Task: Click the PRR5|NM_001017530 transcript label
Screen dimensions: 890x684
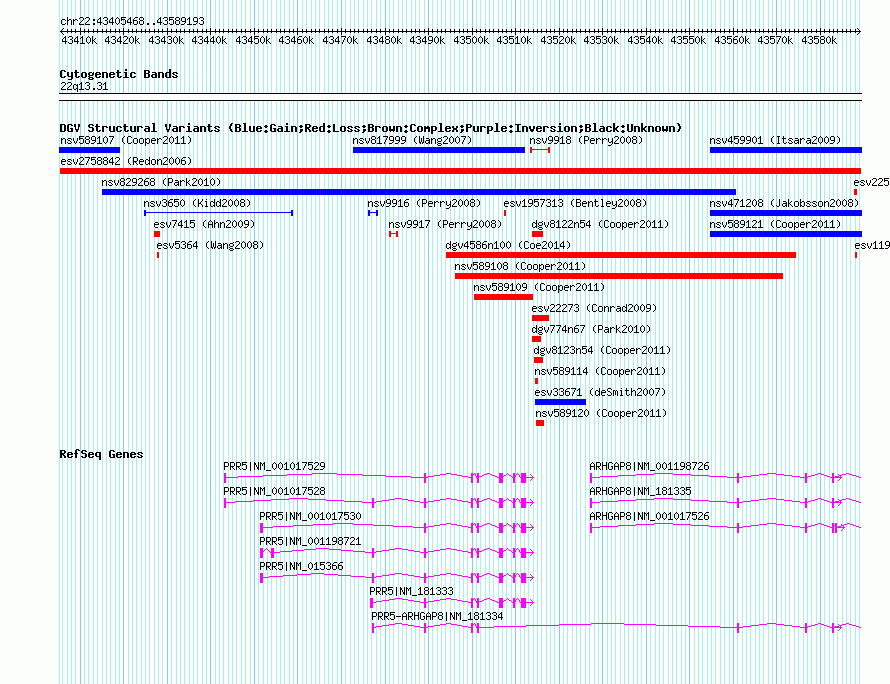Action: tap(310, 517)
